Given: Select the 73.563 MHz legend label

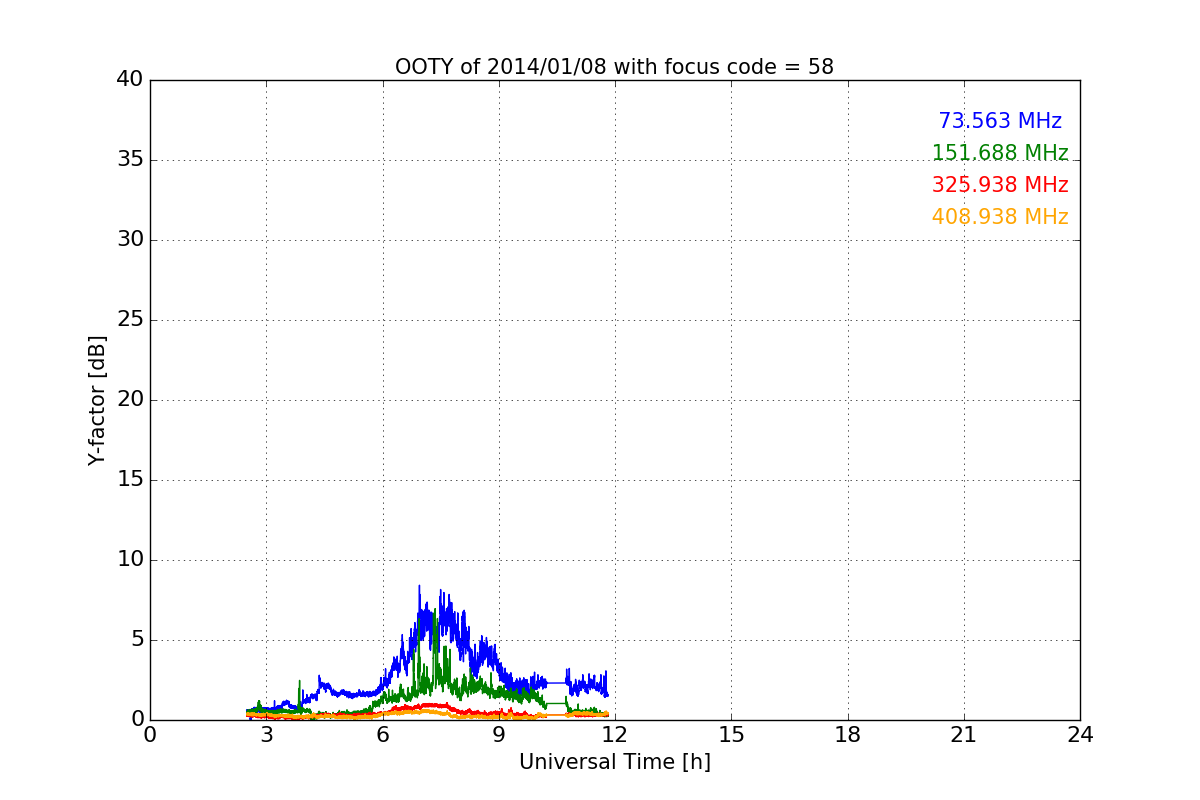Looking at the screenshot, I should click(x=1000, y=121).
